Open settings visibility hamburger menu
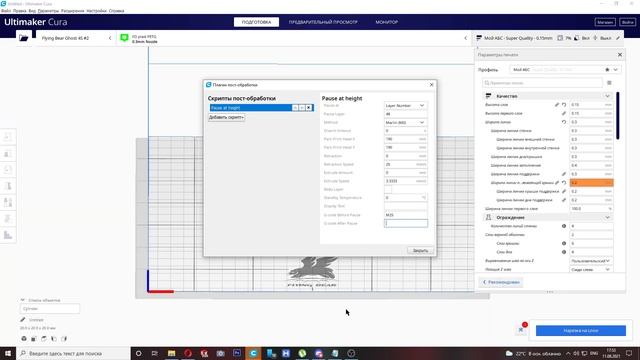The height and width of the screenshot is (360, 640). tap(609, 83)
